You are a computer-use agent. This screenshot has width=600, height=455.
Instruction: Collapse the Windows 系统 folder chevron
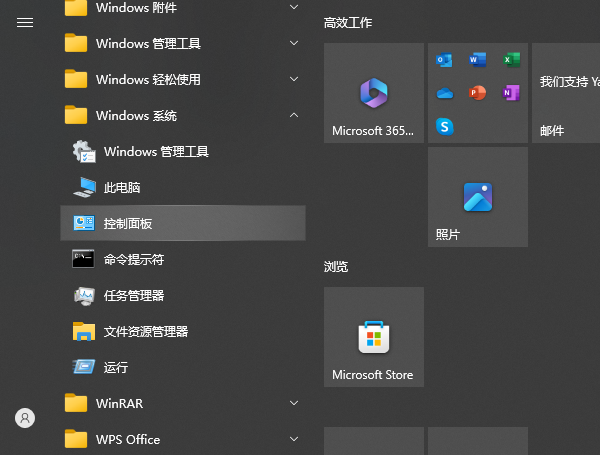point(294,115)
